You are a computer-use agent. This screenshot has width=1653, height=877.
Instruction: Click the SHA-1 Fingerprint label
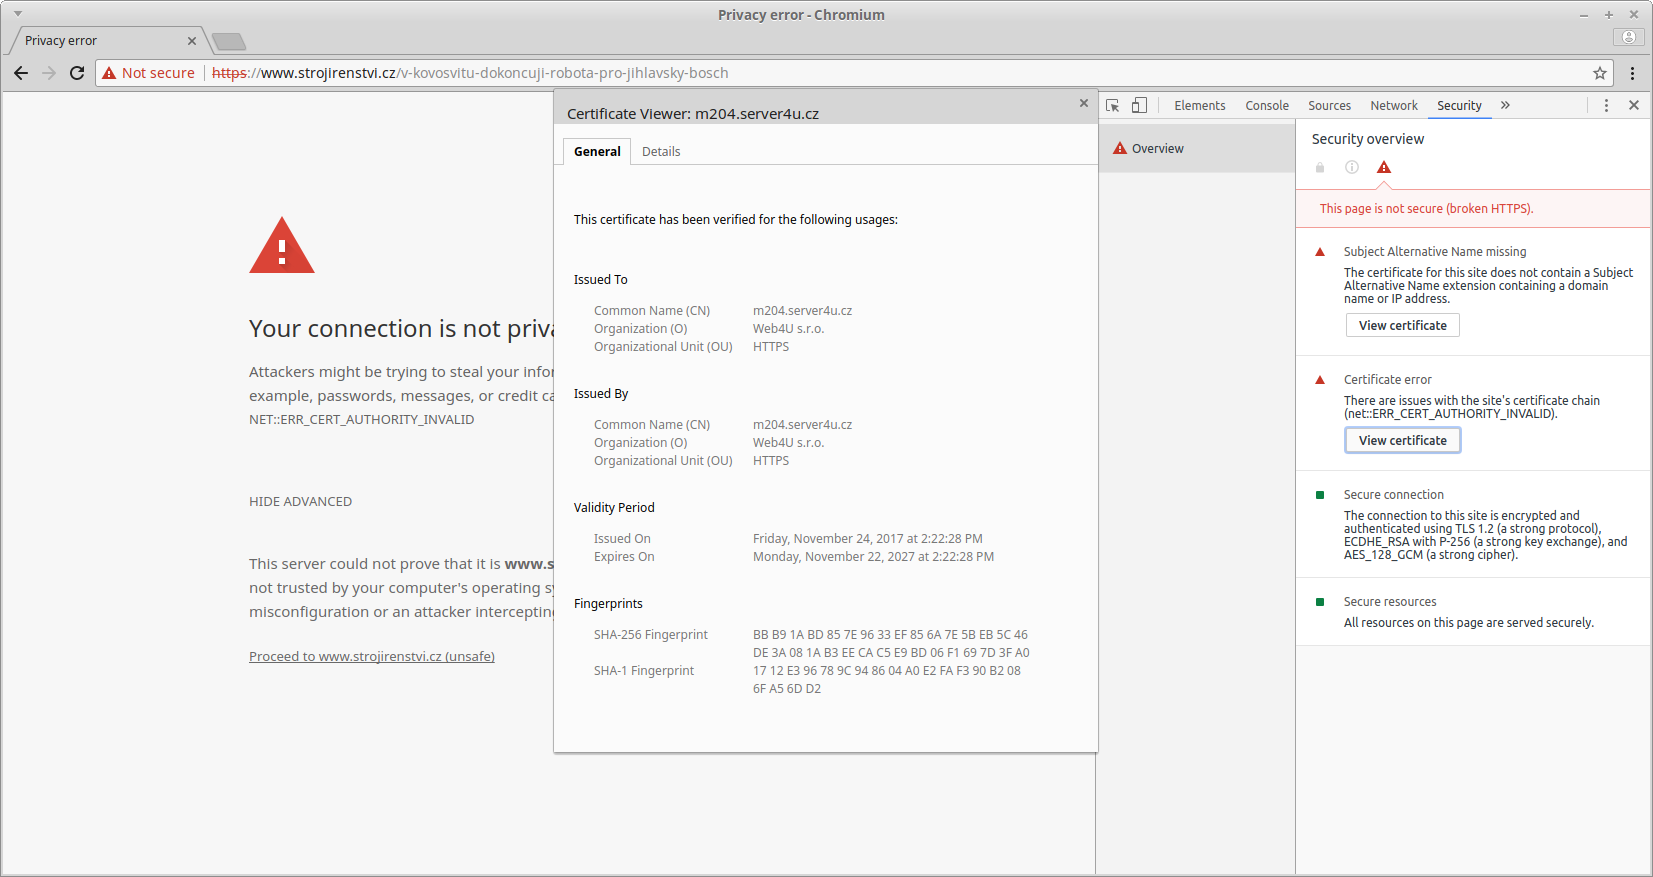coord(643,671)
